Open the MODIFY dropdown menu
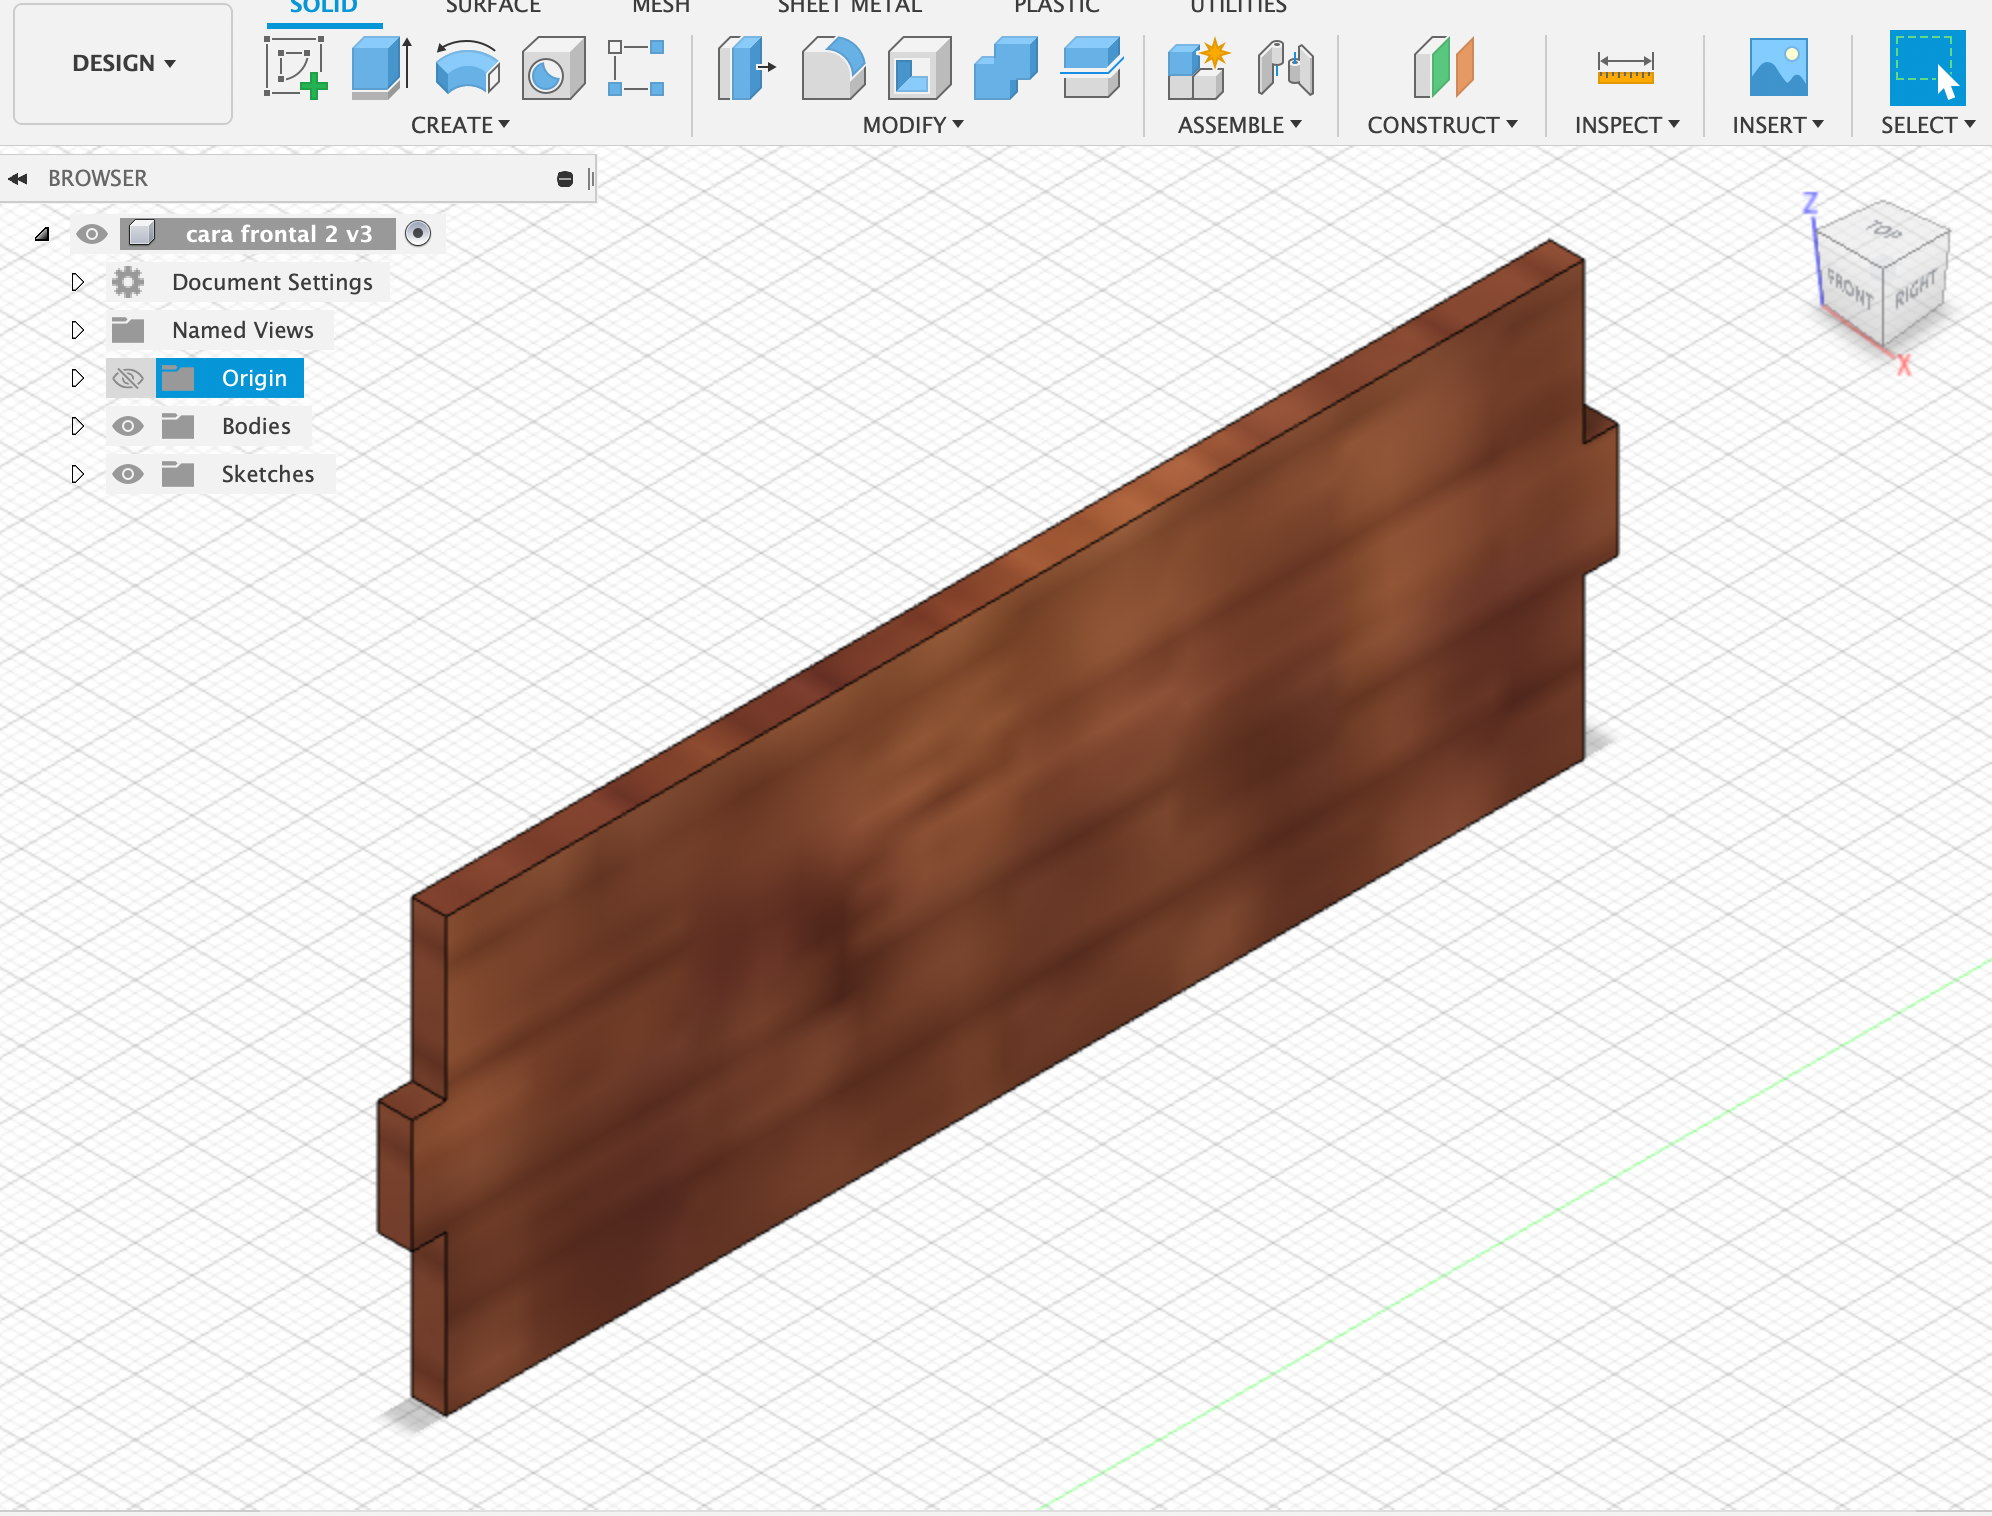The width and height of the screenshot is (1992, 1516). (913, 125)
